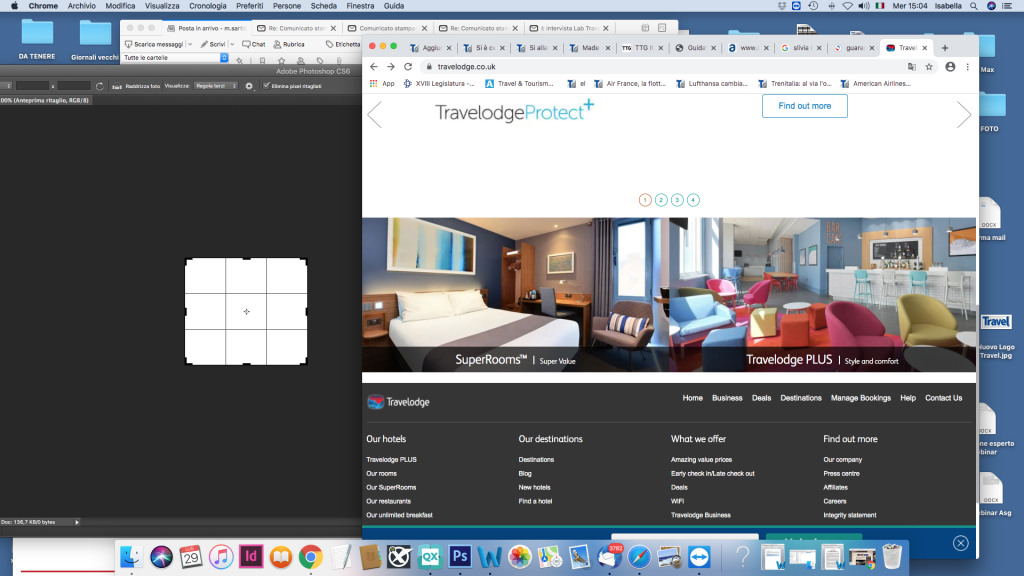Launch Photoshop from the Dock
Image resolution: width=1024 pixels, height=576 pixels.
(460, 557)
